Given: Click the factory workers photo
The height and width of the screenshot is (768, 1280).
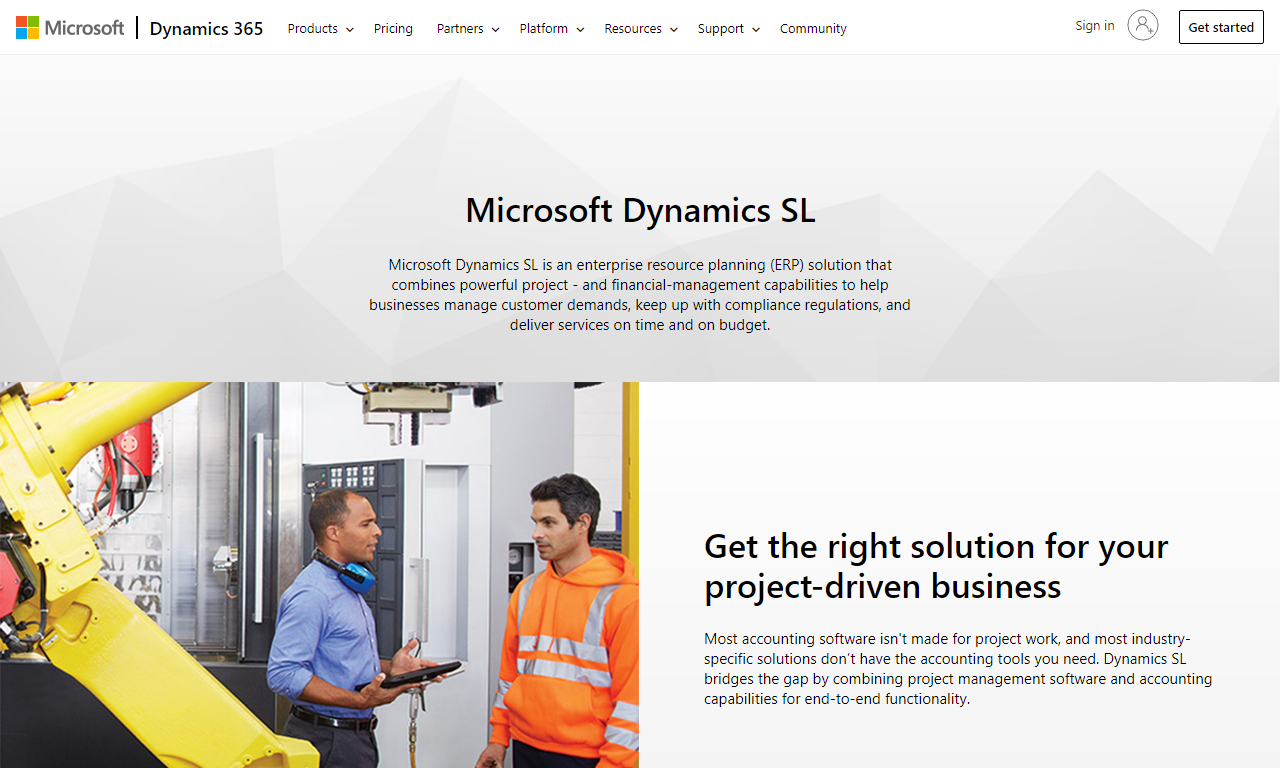Looking at the screenshot, I should pyautogui.click(x=319, y=575).
